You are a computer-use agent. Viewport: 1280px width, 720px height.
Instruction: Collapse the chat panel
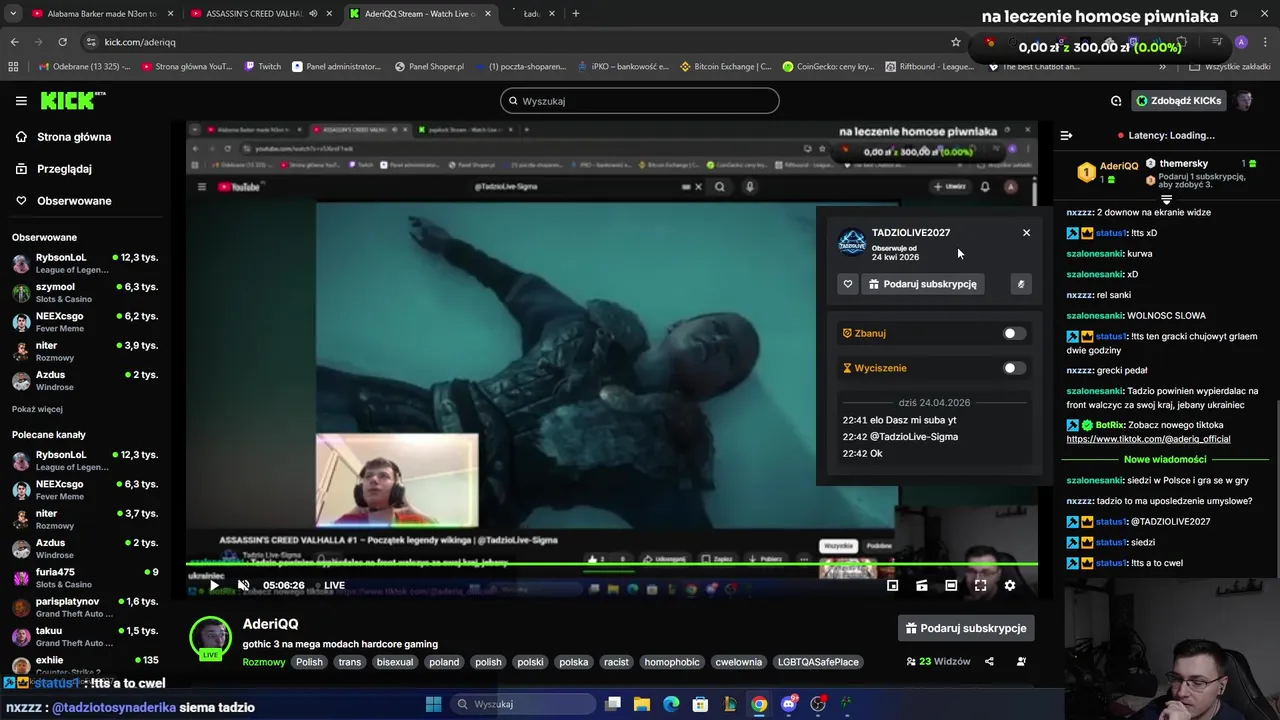point(1066,135)
